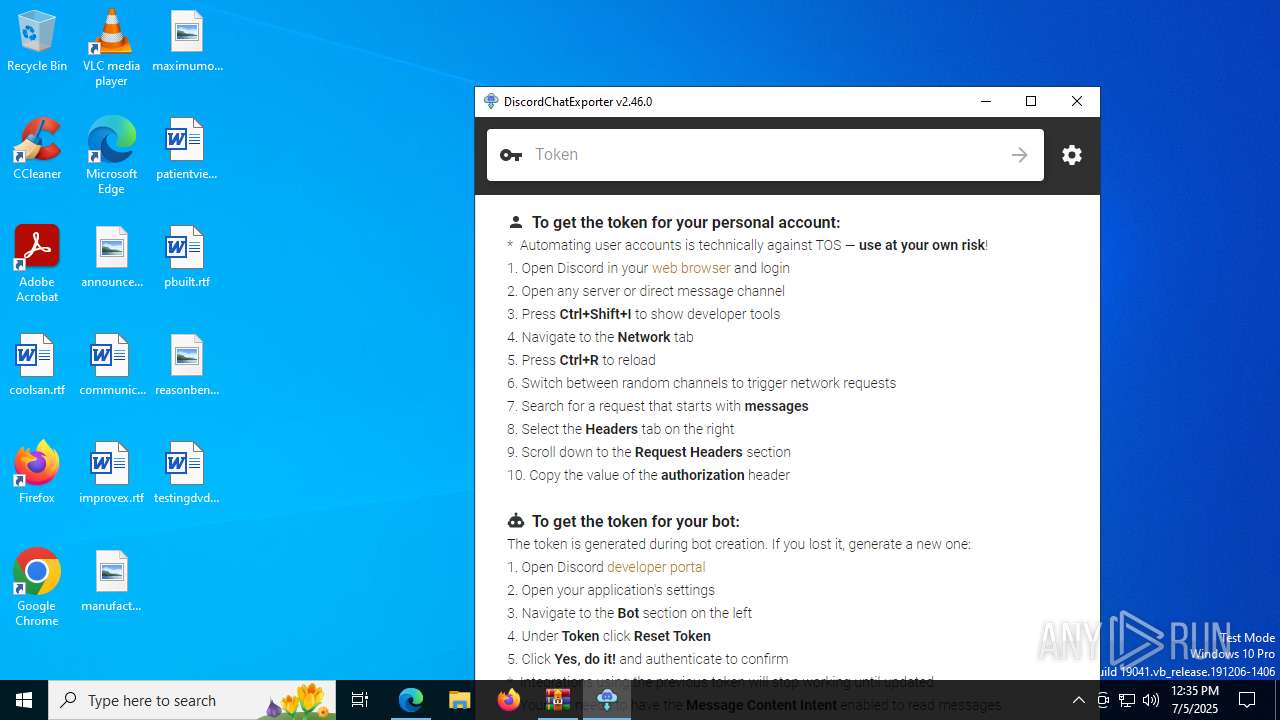Viewport: 1280px width, 720px height.
Task: Click the DiscordChatExporter v2.46.0 title text
Action: click(x=578, y=101)
